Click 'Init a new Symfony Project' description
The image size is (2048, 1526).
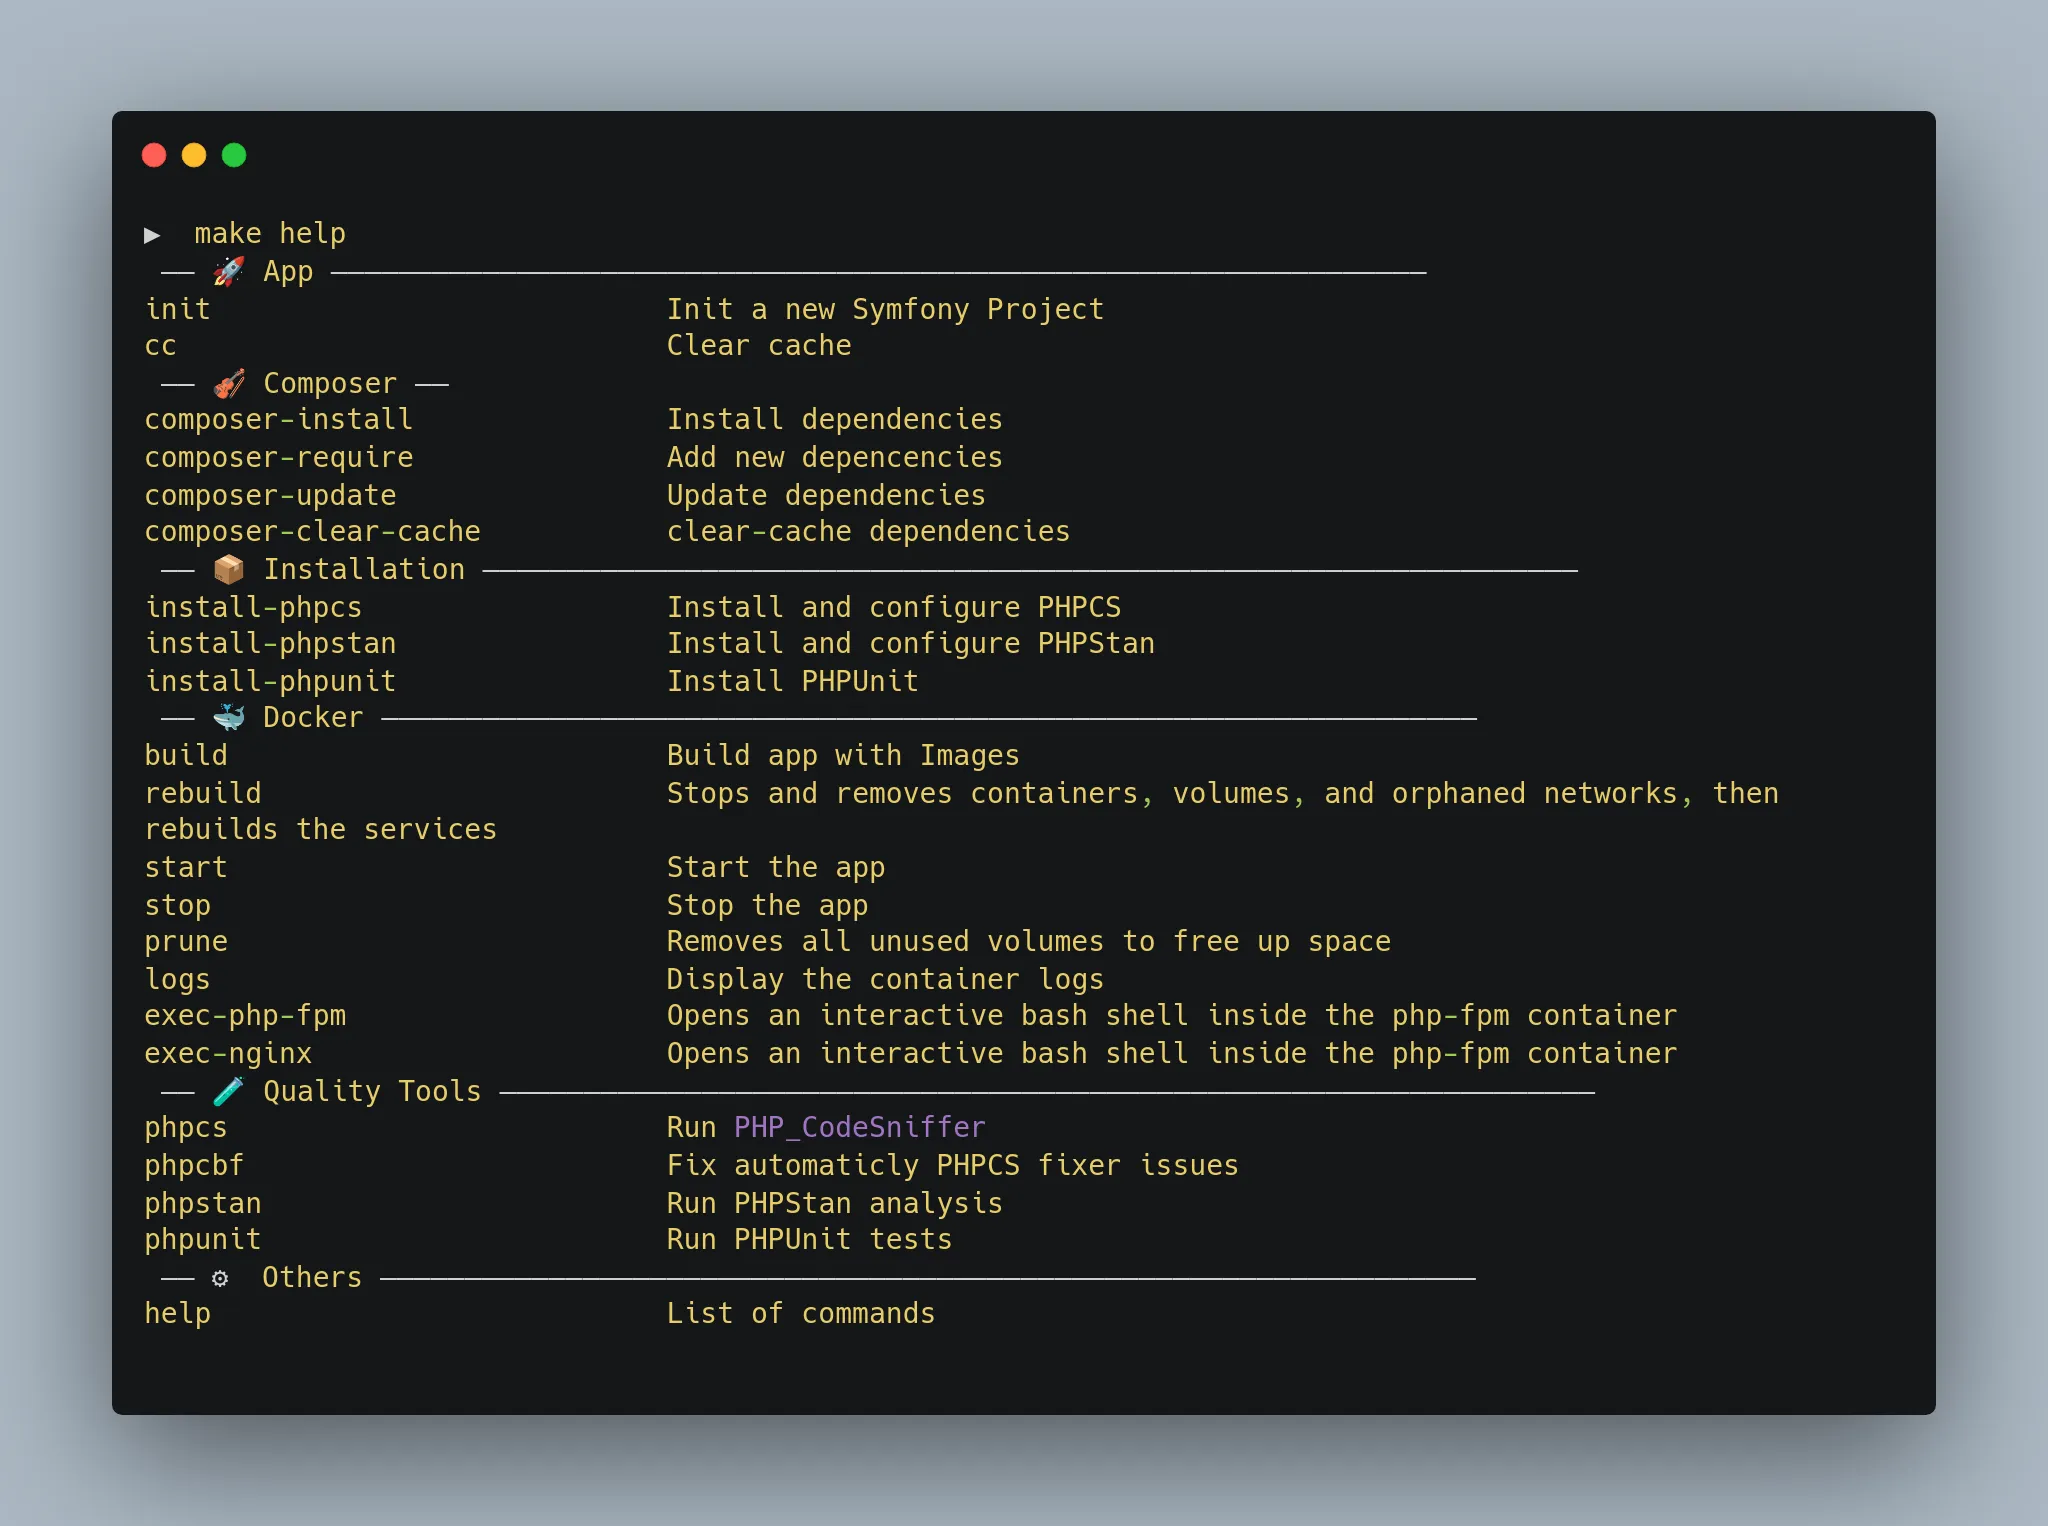coord(885,310)
